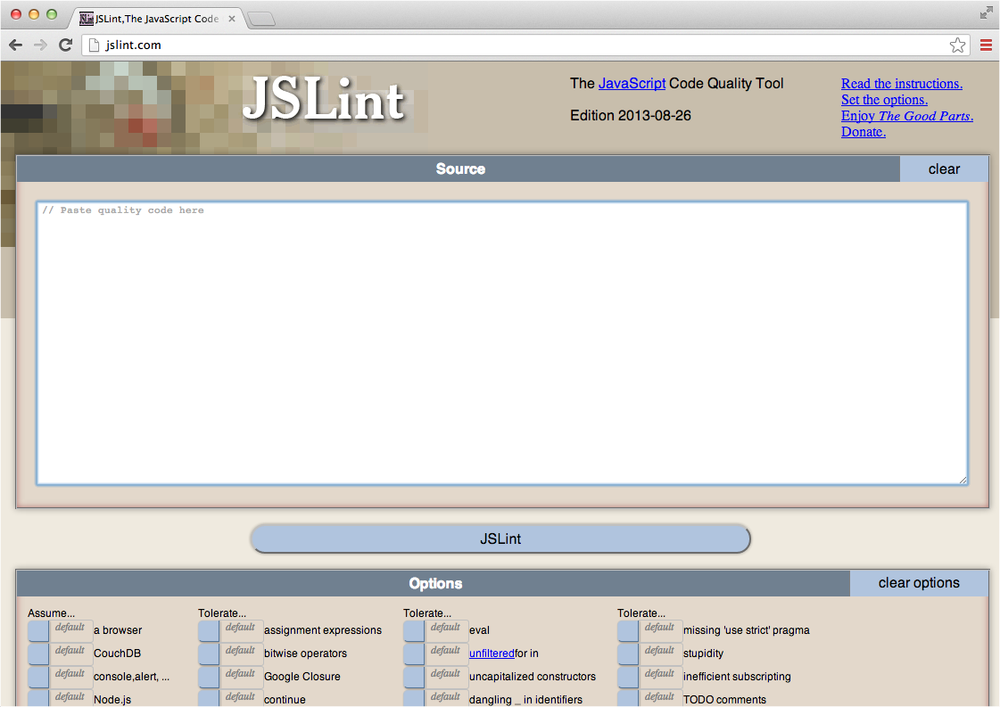Enable the 'stupidity' tolerate checkbox
This screenshot has width=1000, height=707.
[627, 653]
